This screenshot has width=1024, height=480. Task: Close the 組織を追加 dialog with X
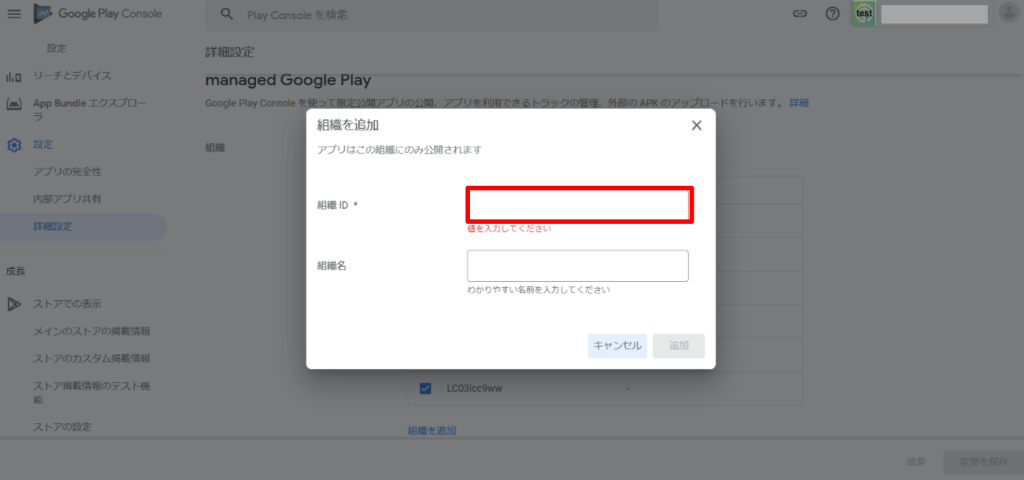(x=696, y=125)
